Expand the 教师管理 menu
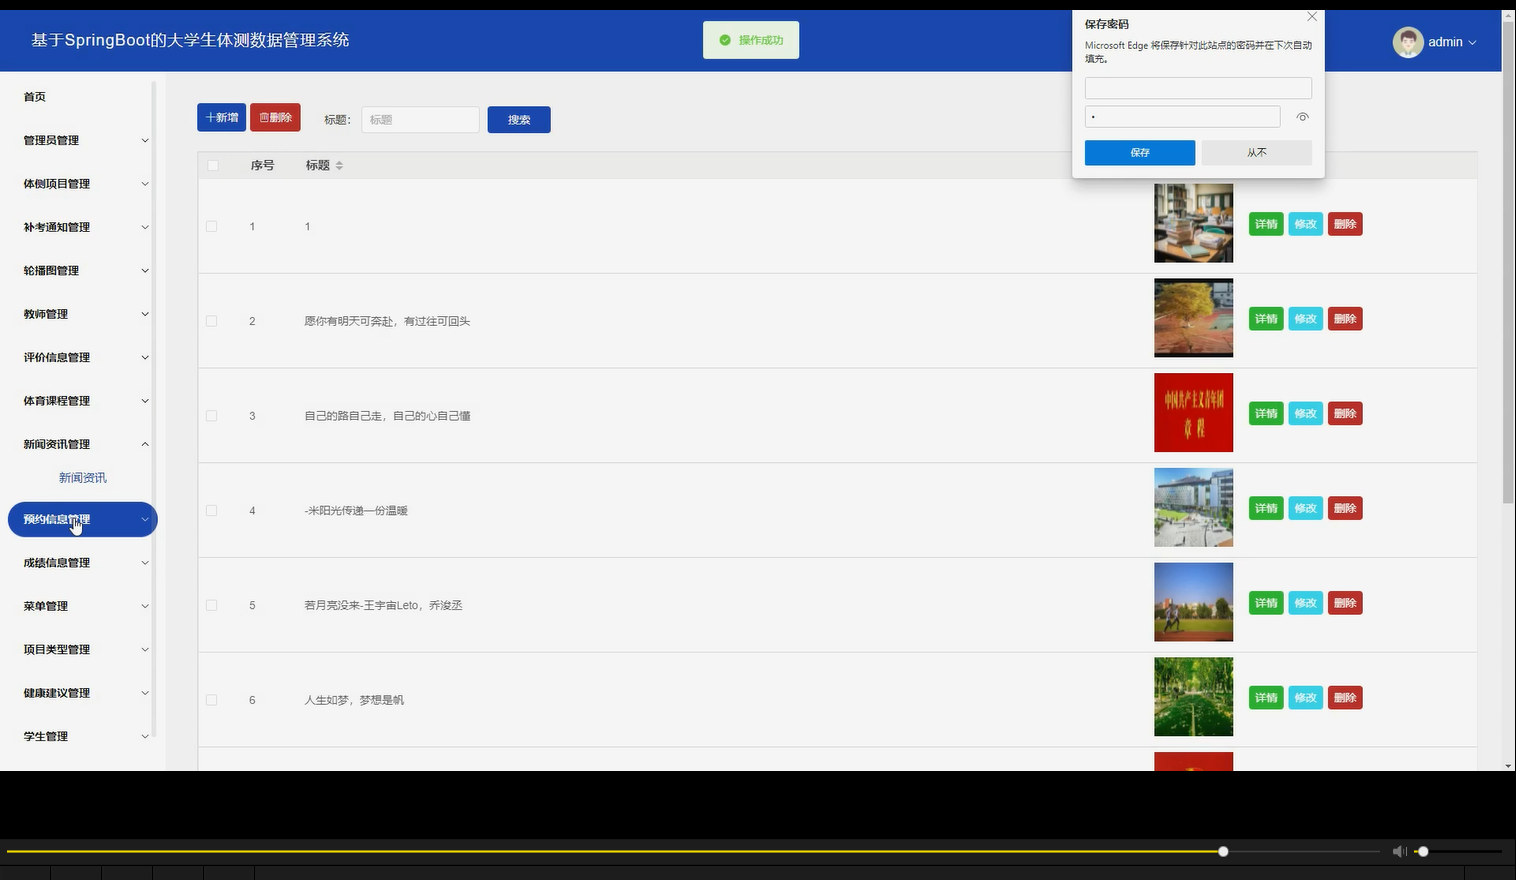1516x880 pixels. coord(83,314)
